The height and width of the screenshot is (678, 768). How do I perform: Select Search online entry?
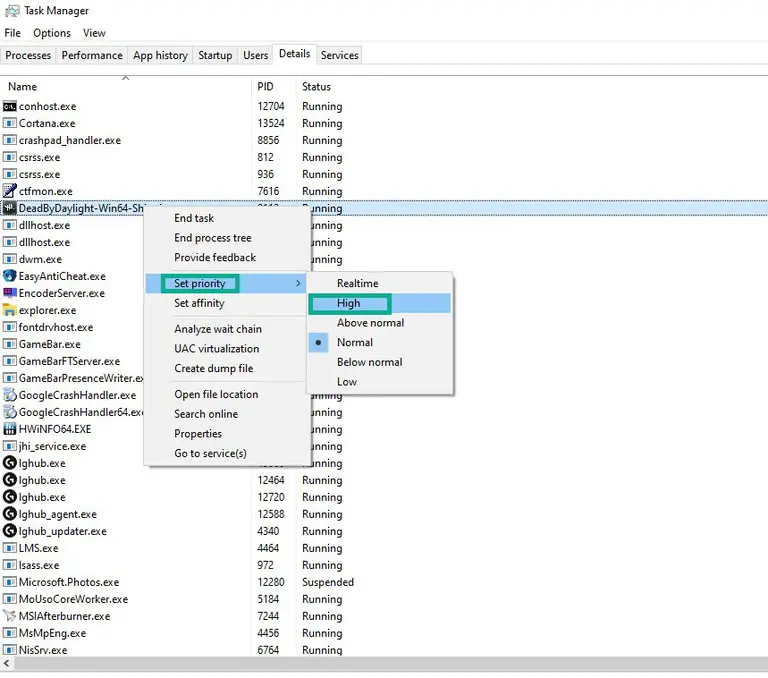227,414
